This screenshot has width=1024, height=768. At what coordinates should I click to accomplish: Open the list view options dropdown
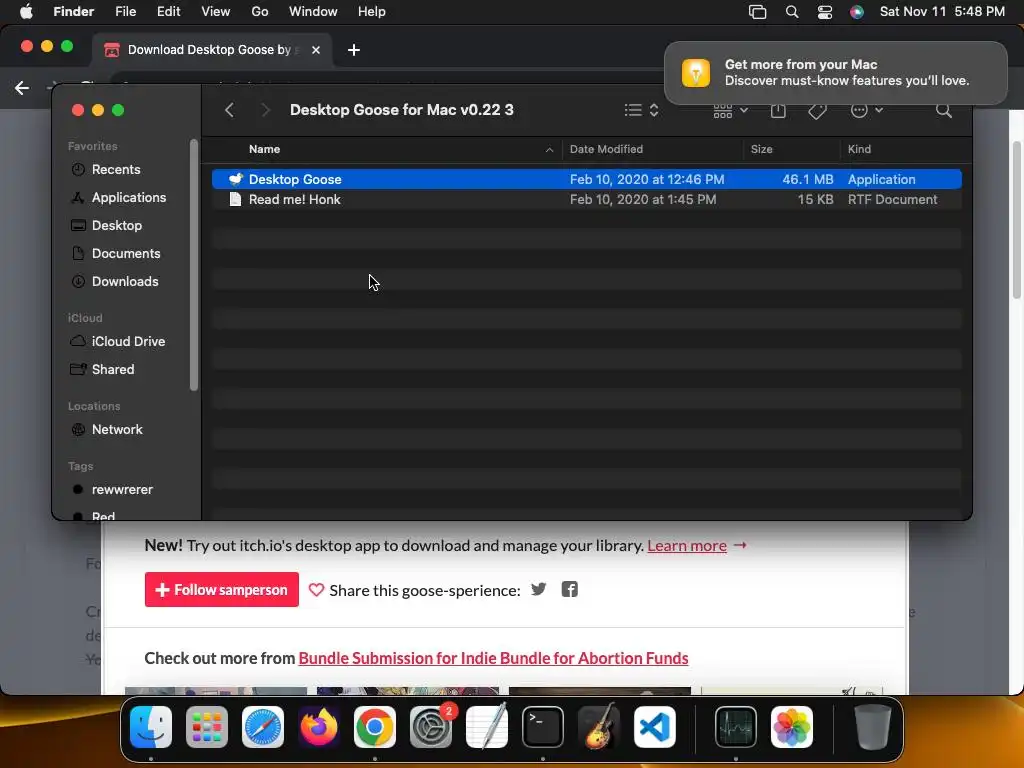pos(641,110)
